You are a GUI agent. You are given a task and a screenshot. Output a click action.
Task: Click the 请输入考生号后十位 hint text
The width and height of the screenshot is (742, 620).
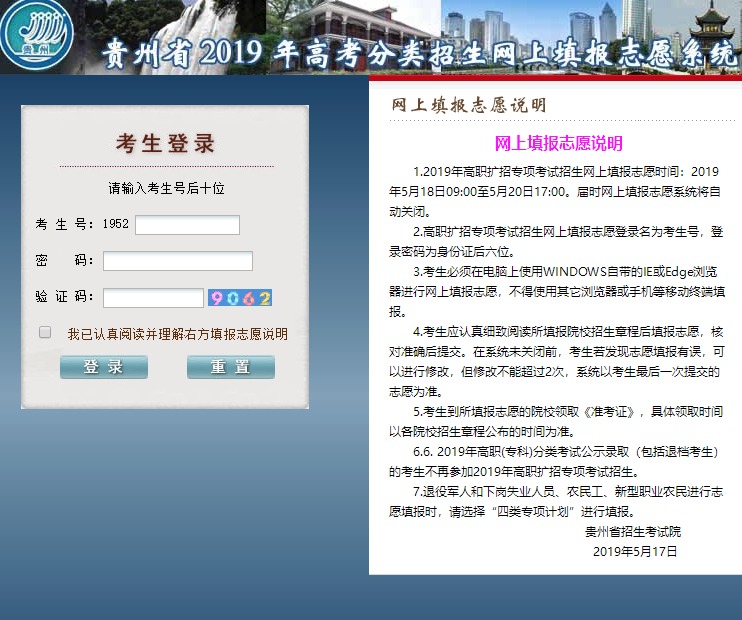pyautogui.click(x=166, y=188)
